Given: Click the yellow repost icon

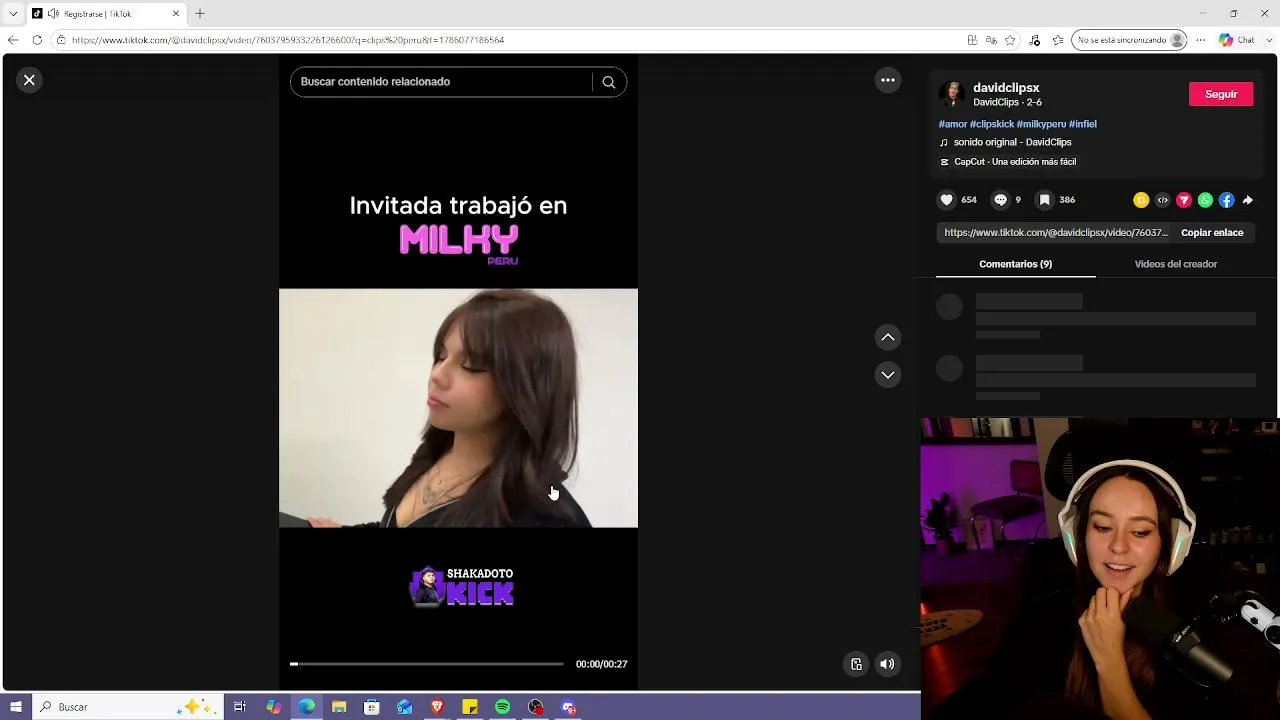Looking at the screenshot, I should (x=1141, y=200).
